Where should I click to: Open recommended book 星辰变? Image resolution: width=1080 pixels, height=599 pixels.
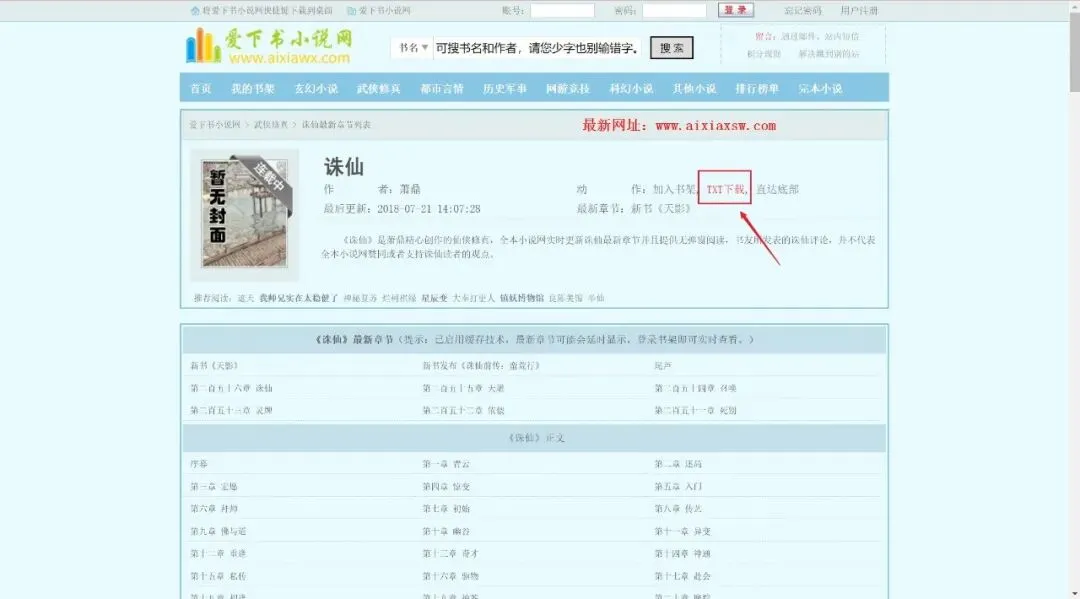(434, 298)
